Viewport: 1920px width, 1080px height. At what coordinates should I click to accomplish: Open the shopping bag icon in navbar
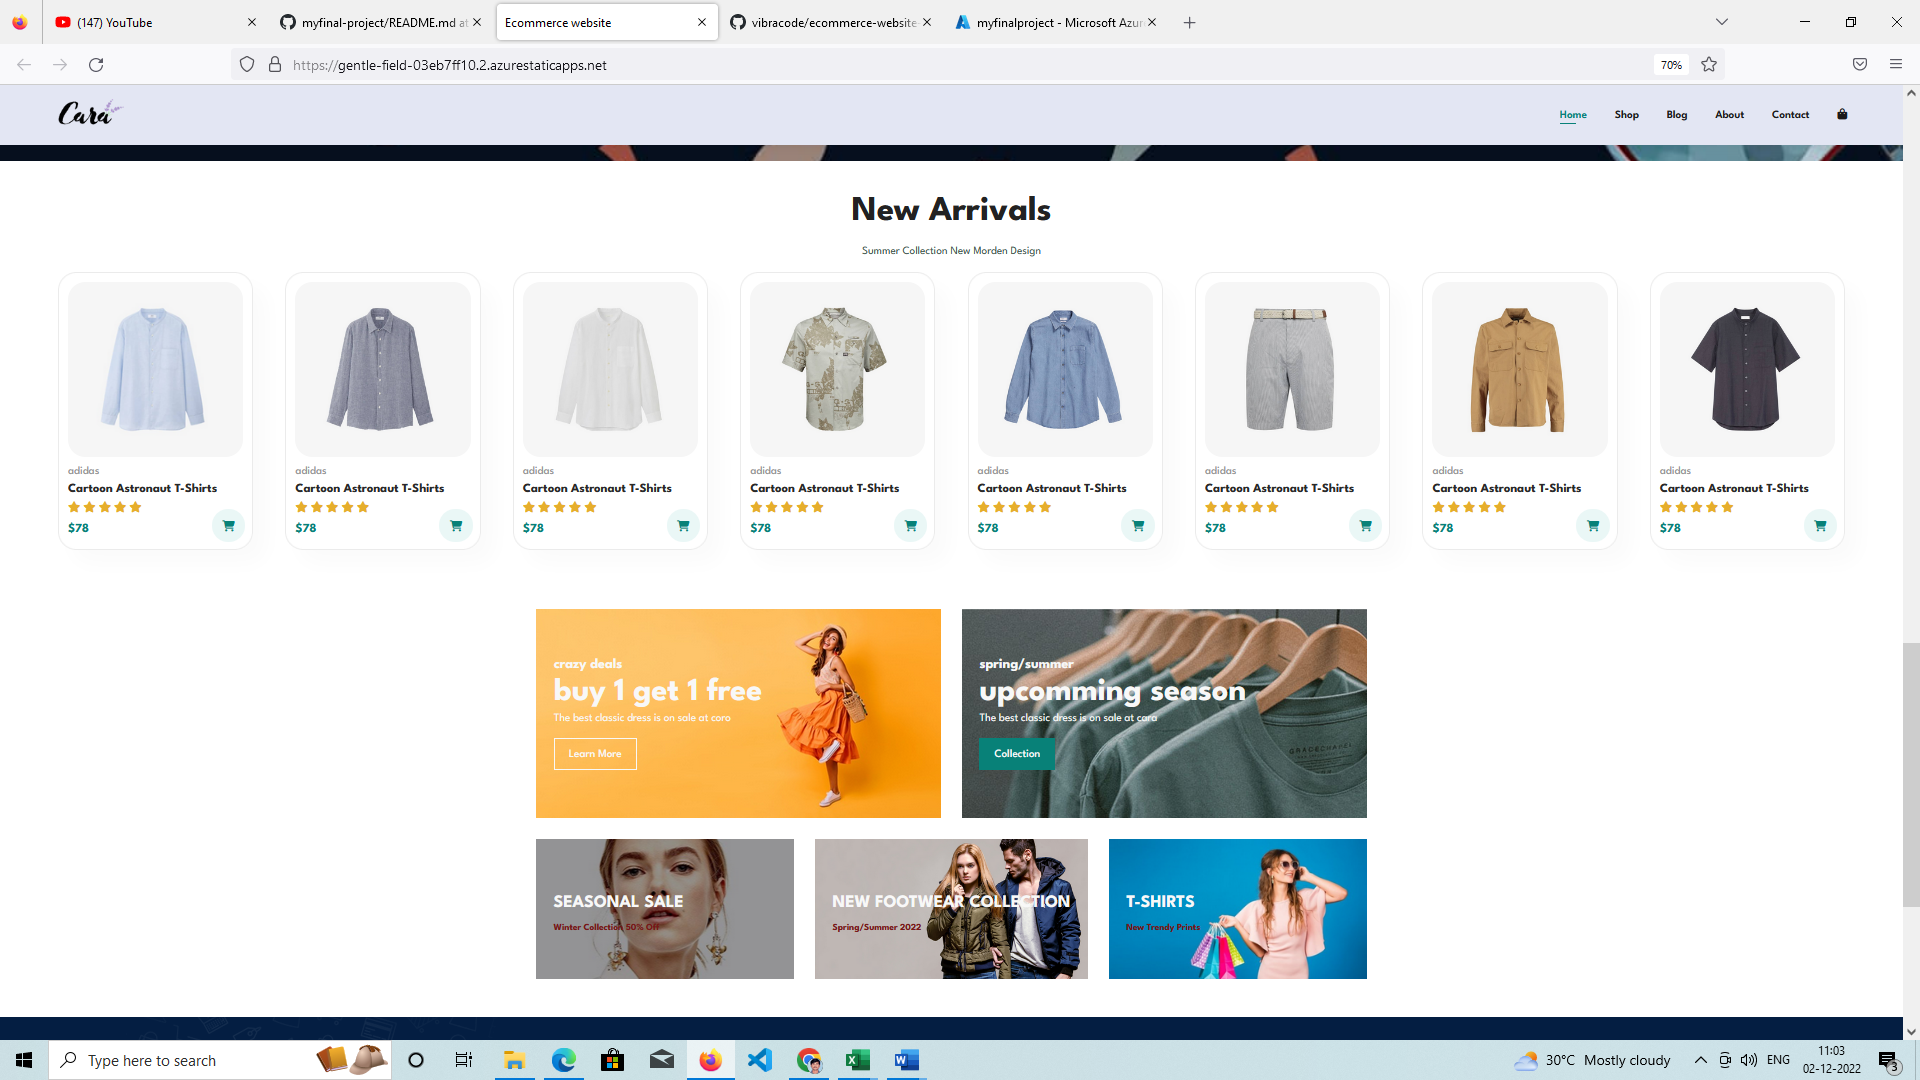point(1842,114)
